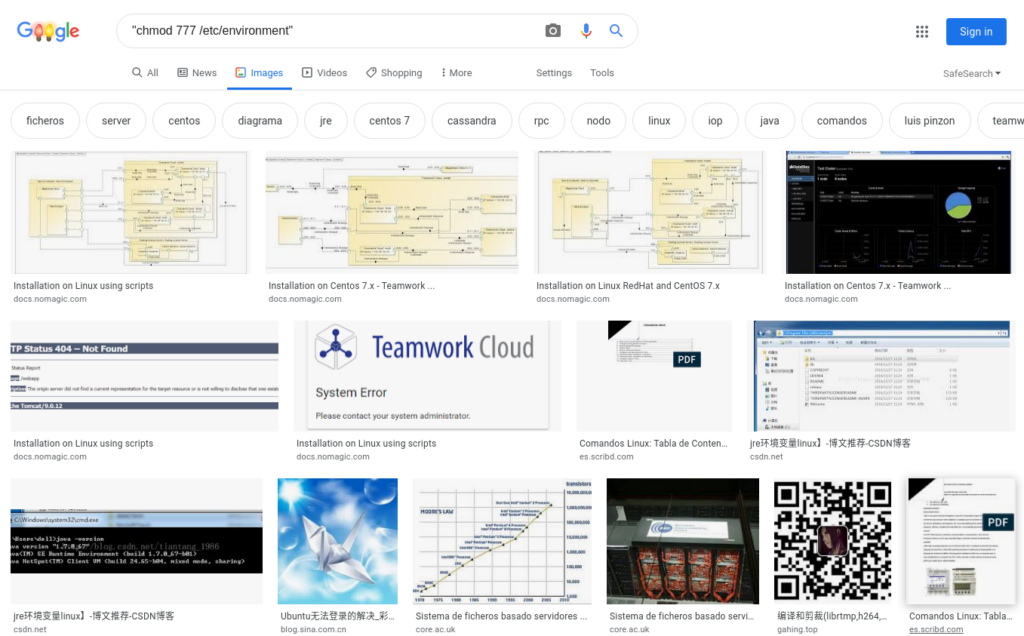
Task: Open 'Installation on Linux RedHat and CentOS 7.x'
Action: 628,285
